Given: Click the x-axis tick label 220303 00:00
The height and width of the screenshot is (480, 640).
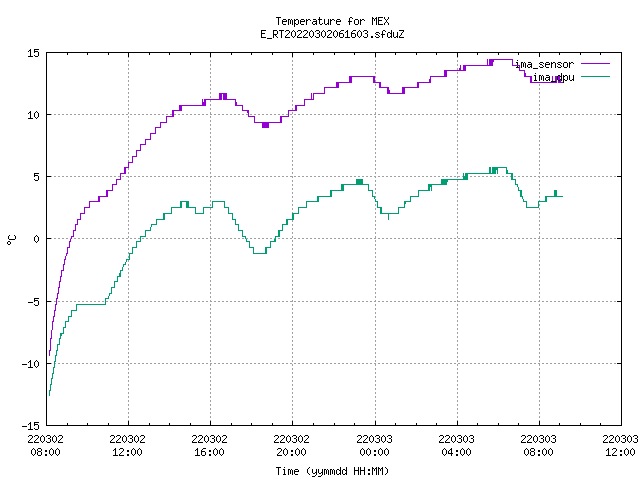Looking at the screenshot, I should (x=374, y=446).
